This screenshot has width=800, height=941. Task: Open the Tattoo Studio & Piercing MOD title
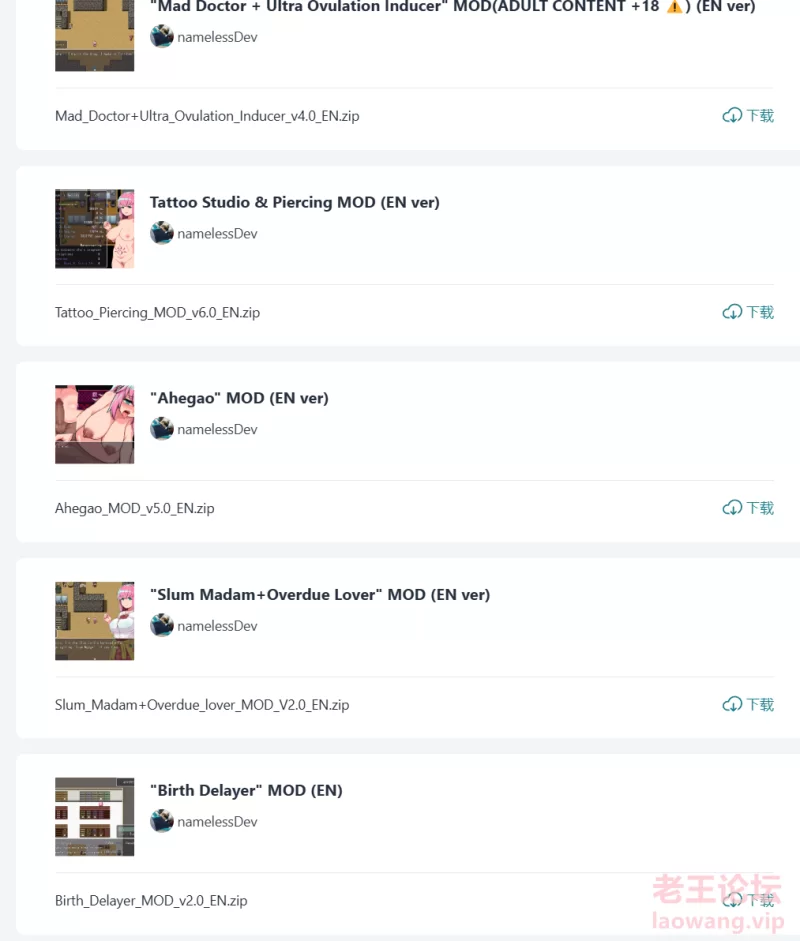pos(295,202)
